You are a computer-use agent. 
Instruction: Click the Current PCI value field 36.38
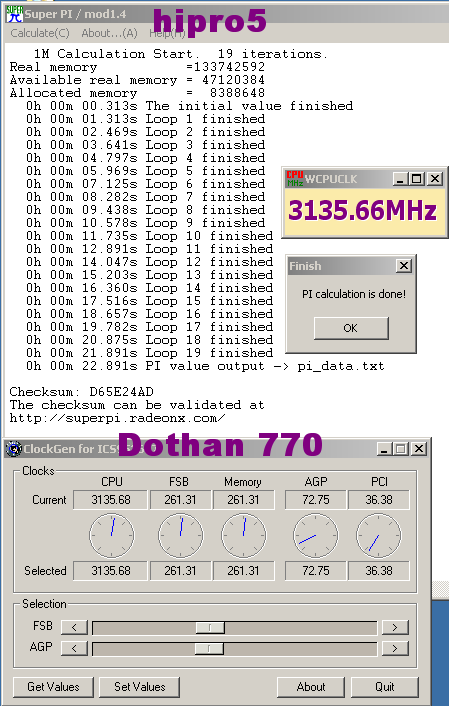(x=379, y=500)
